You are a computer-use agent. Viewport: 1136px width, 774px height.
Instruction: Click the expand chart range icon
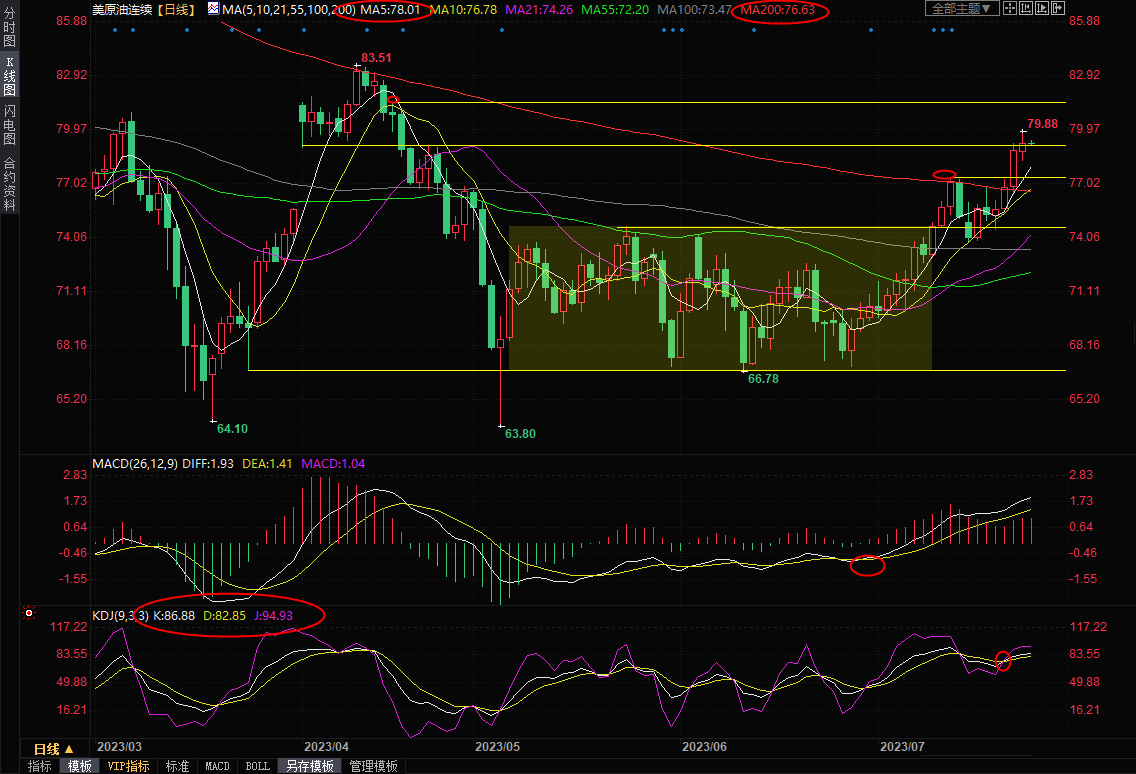click(1042, 9)
